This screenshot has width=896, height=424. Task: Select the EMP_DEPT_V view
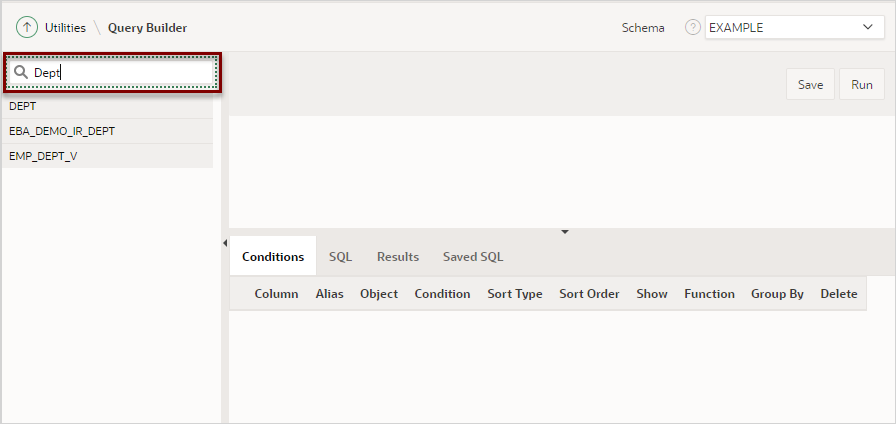107,156
